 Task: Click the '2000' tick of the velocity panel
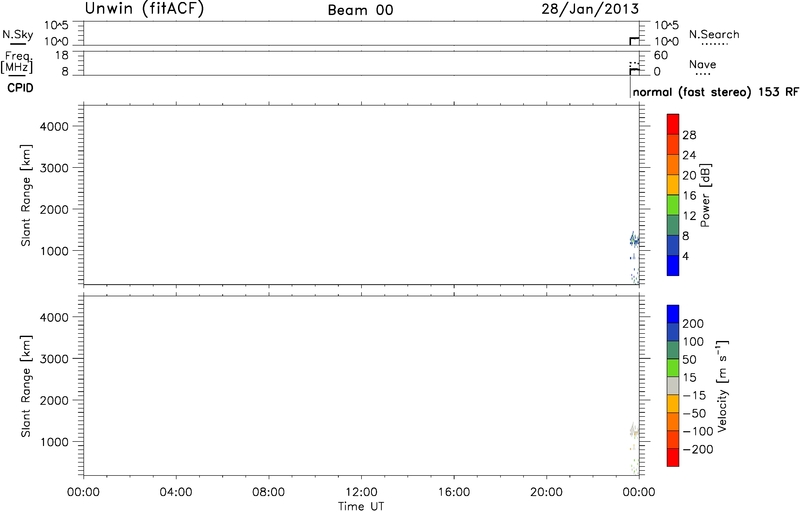tap(54, 400)
